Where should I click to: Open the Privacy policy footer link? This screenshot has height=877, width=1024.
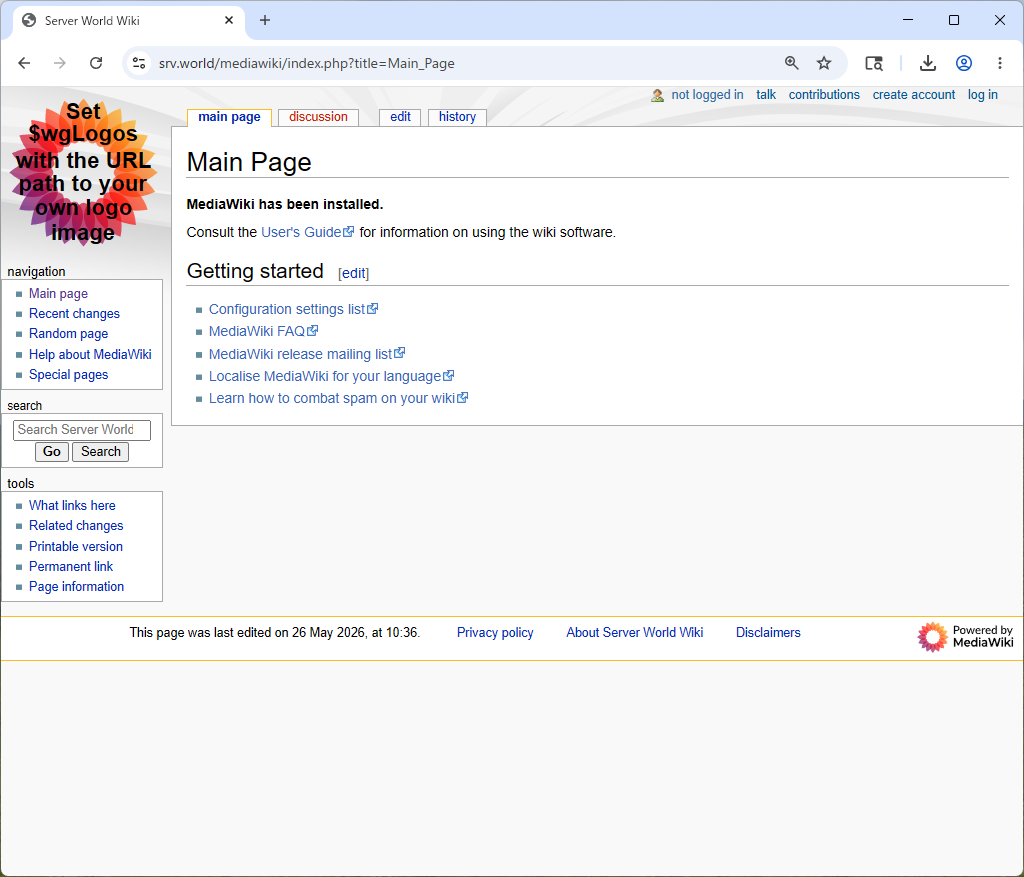pyautogui.click(x=495, y=633)
